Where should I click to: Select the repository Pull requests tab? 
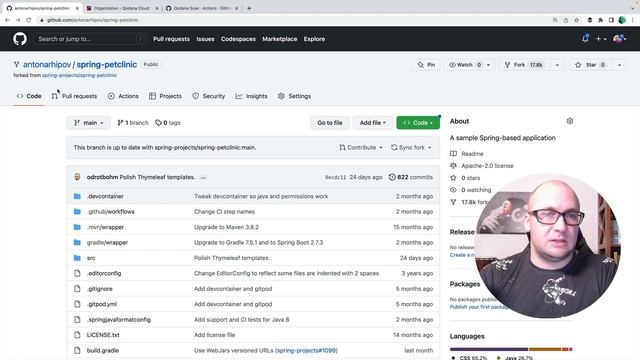[74, 96]
